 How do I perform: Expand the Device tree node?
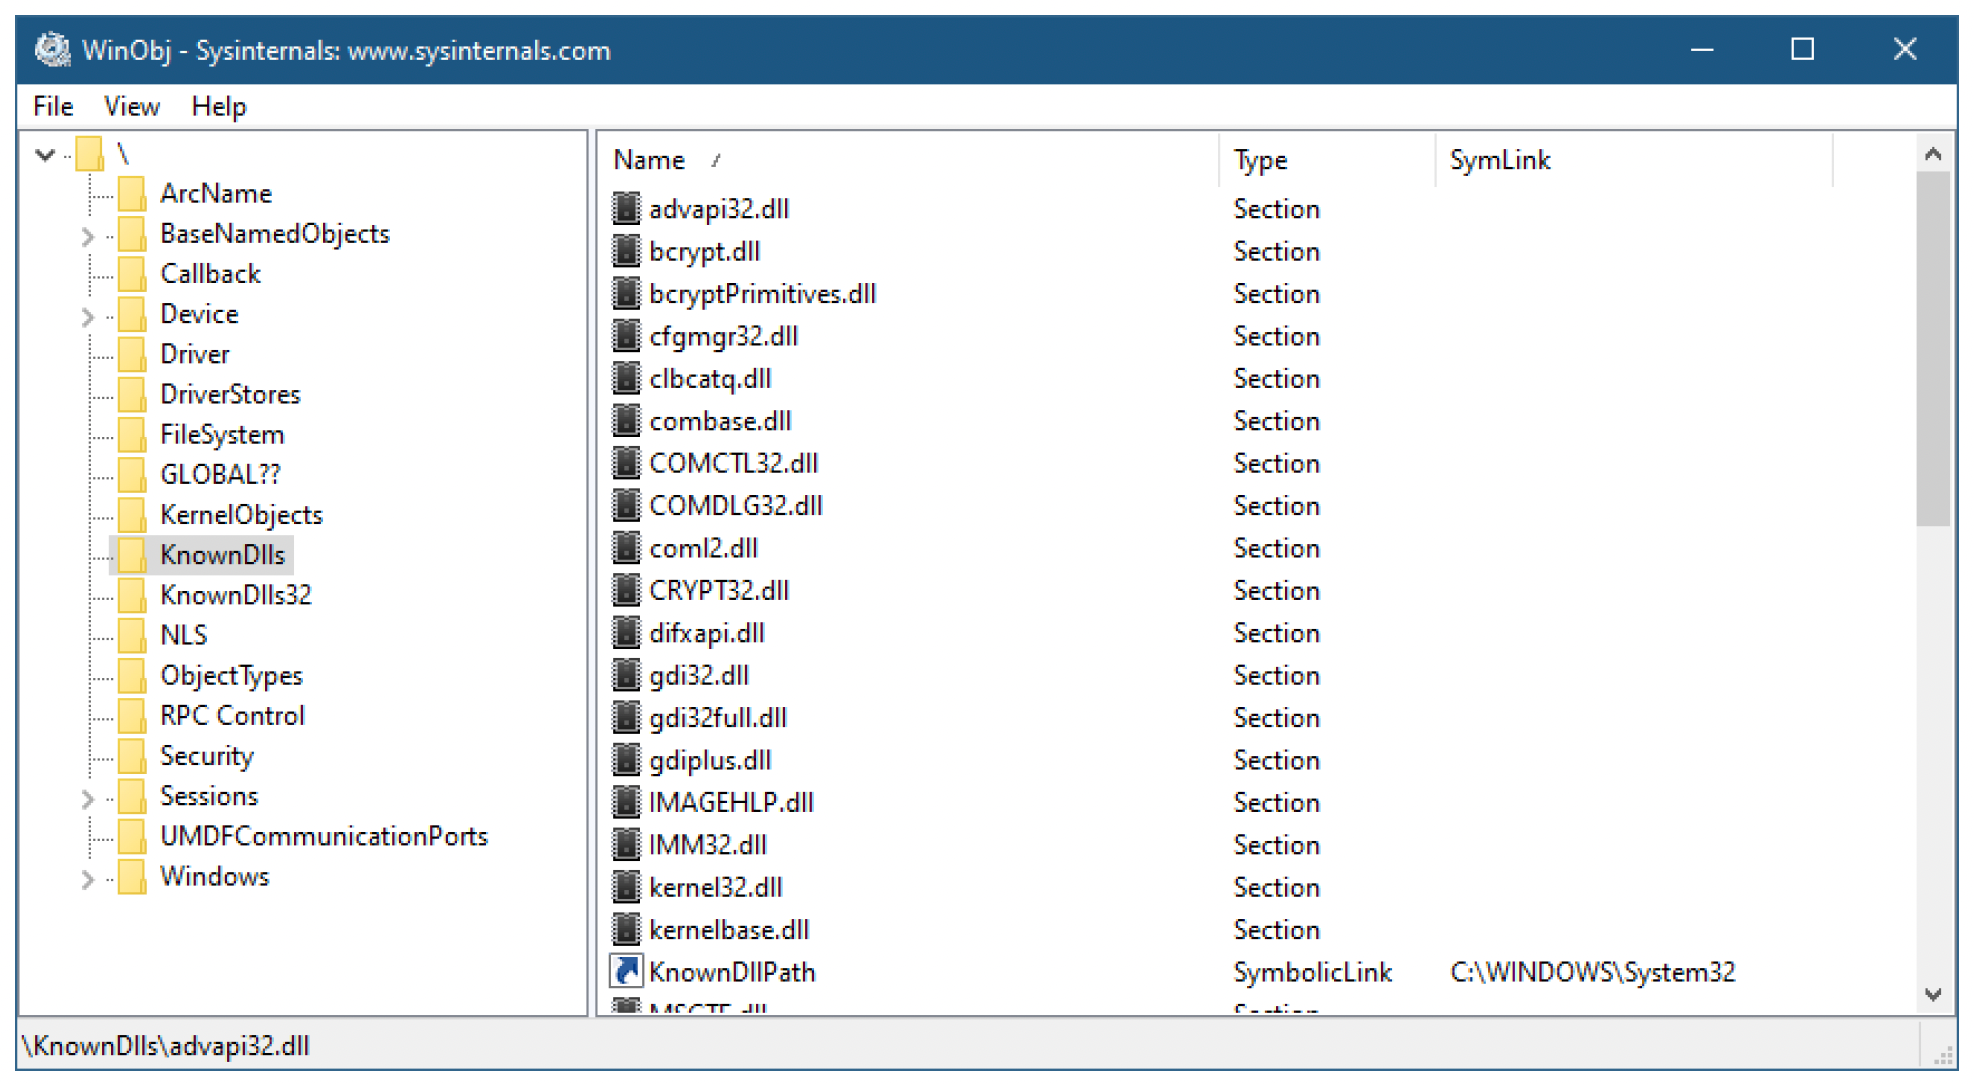87,316
